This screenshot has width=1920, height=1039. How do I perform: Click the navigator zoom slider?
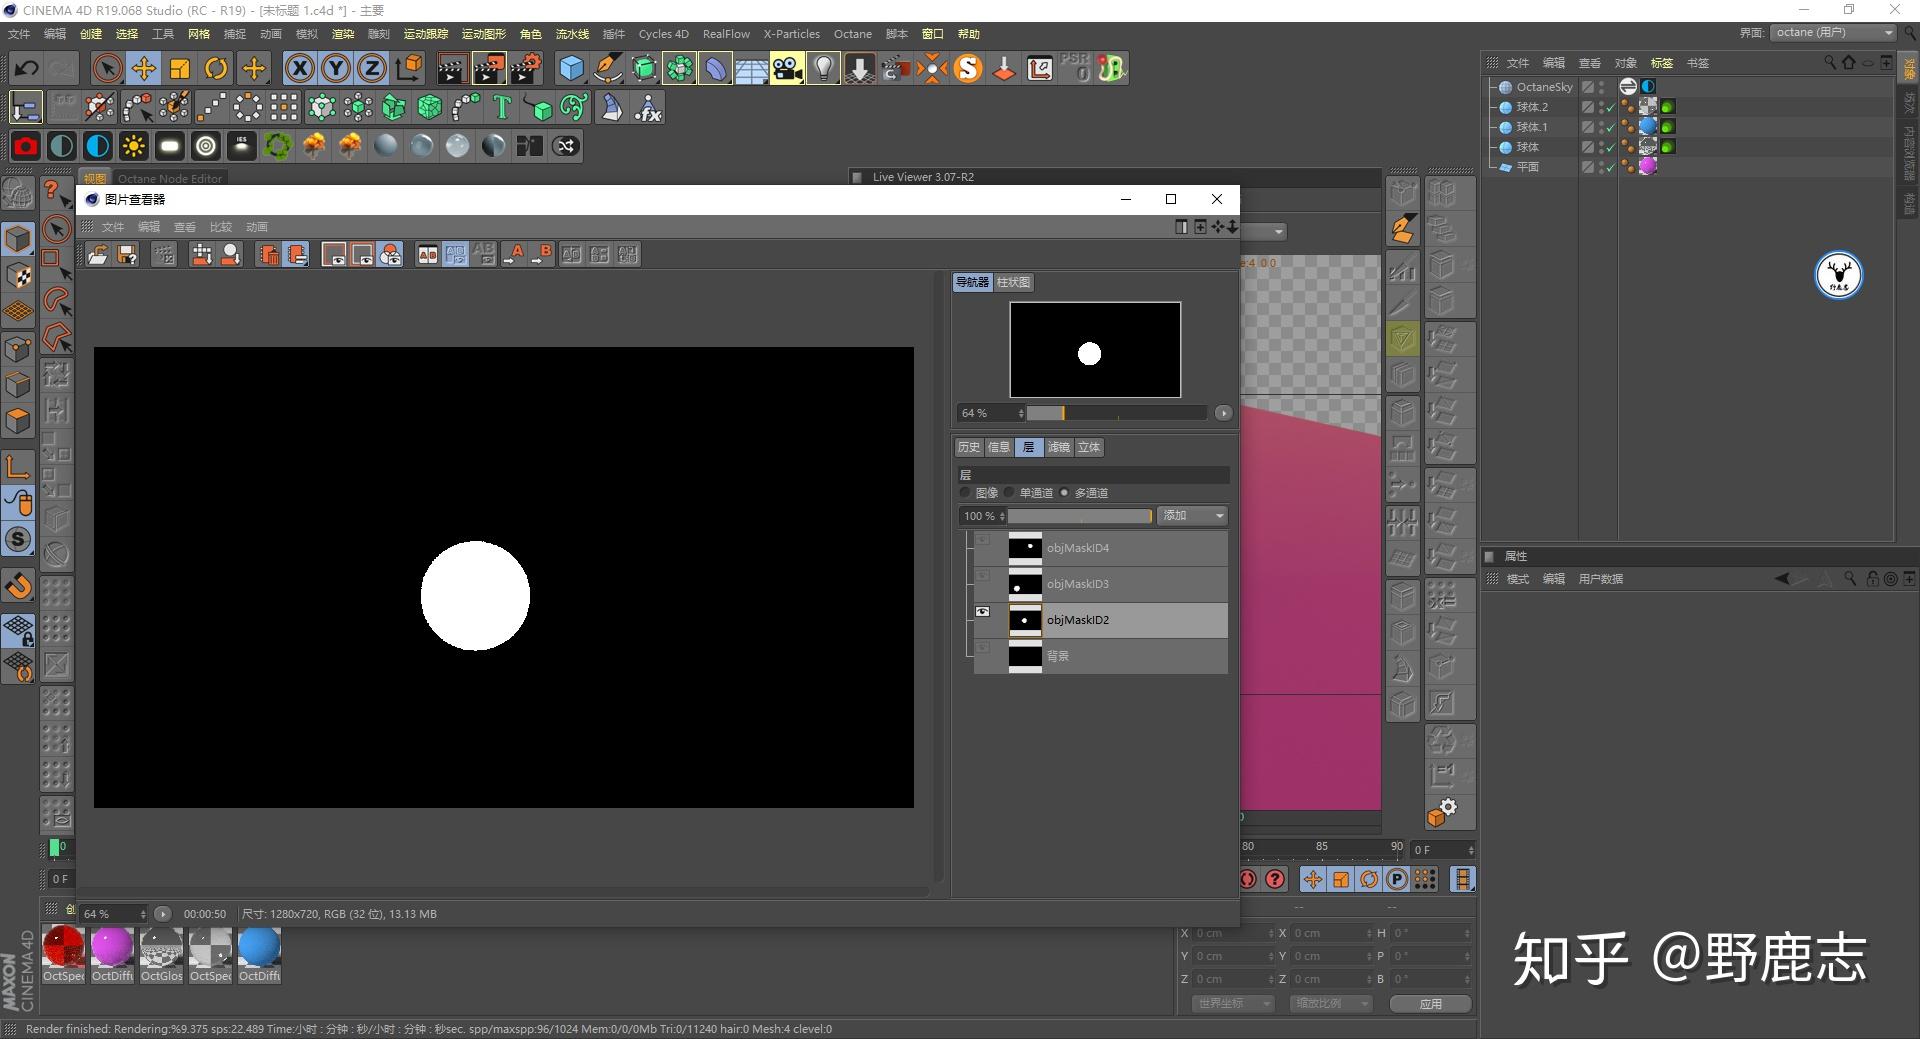coord(1115,413)
